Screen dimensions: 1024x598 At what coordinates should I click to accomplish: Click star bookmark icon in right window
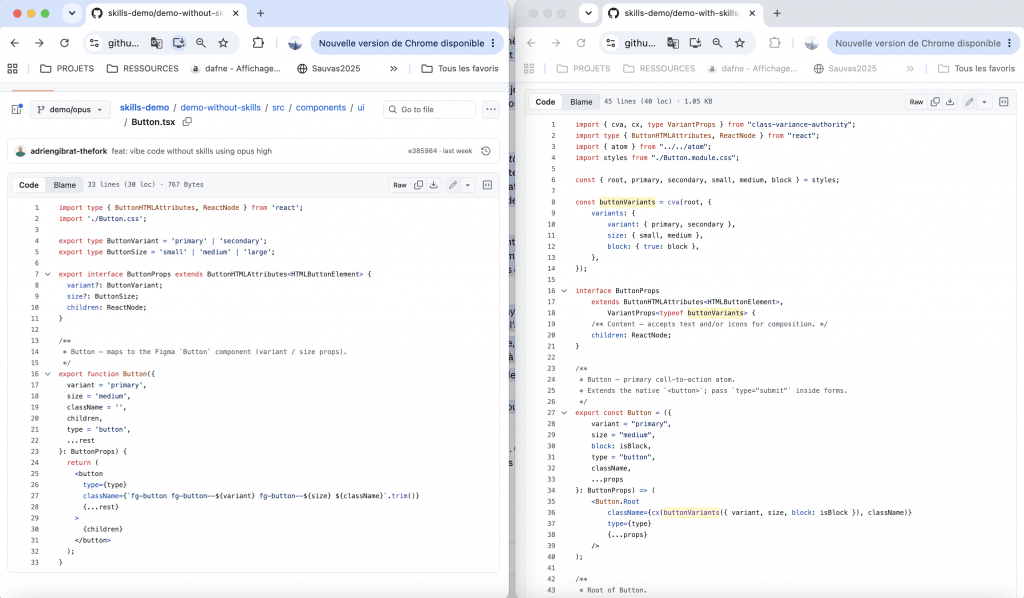tap(740, 43)
